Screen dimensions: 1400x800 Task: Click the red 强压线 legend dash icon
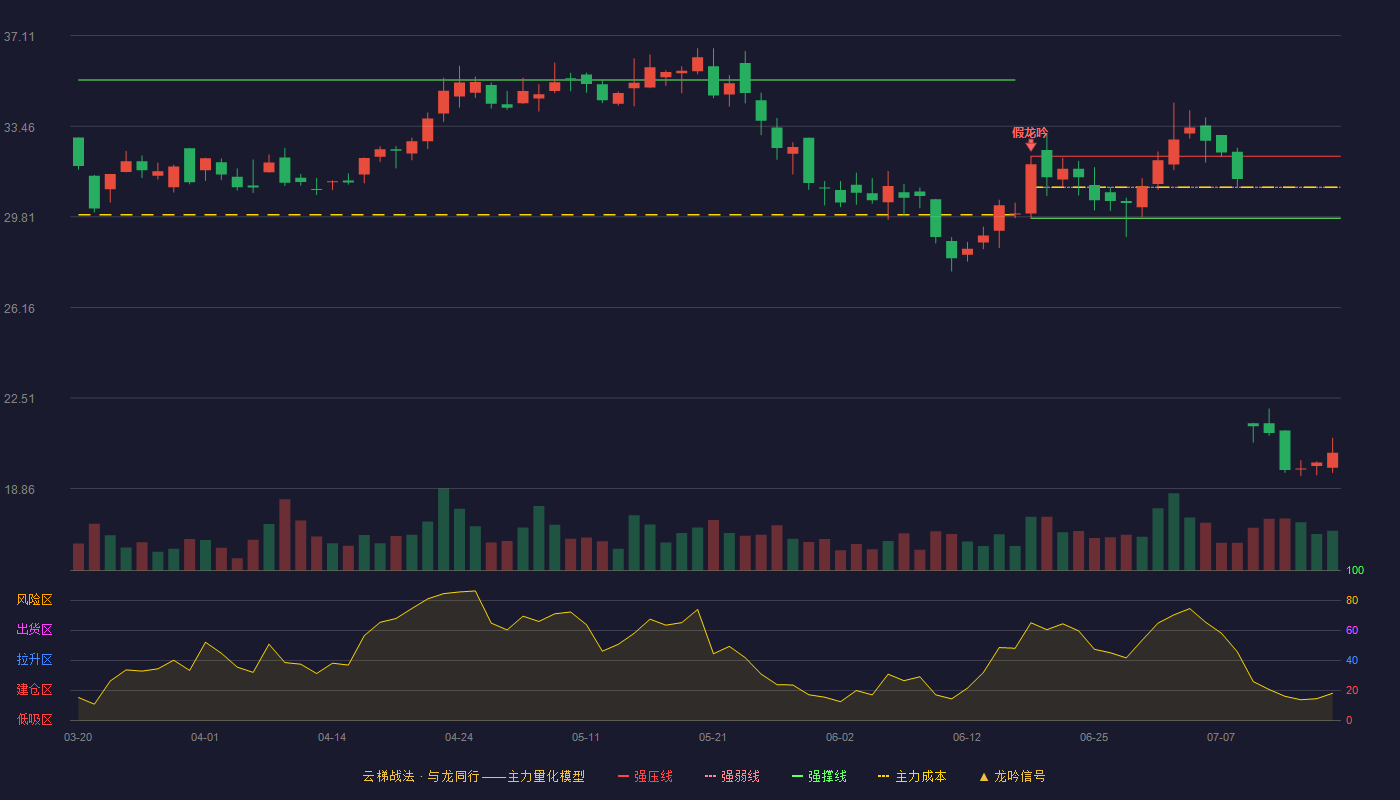[x=623, y=776]
